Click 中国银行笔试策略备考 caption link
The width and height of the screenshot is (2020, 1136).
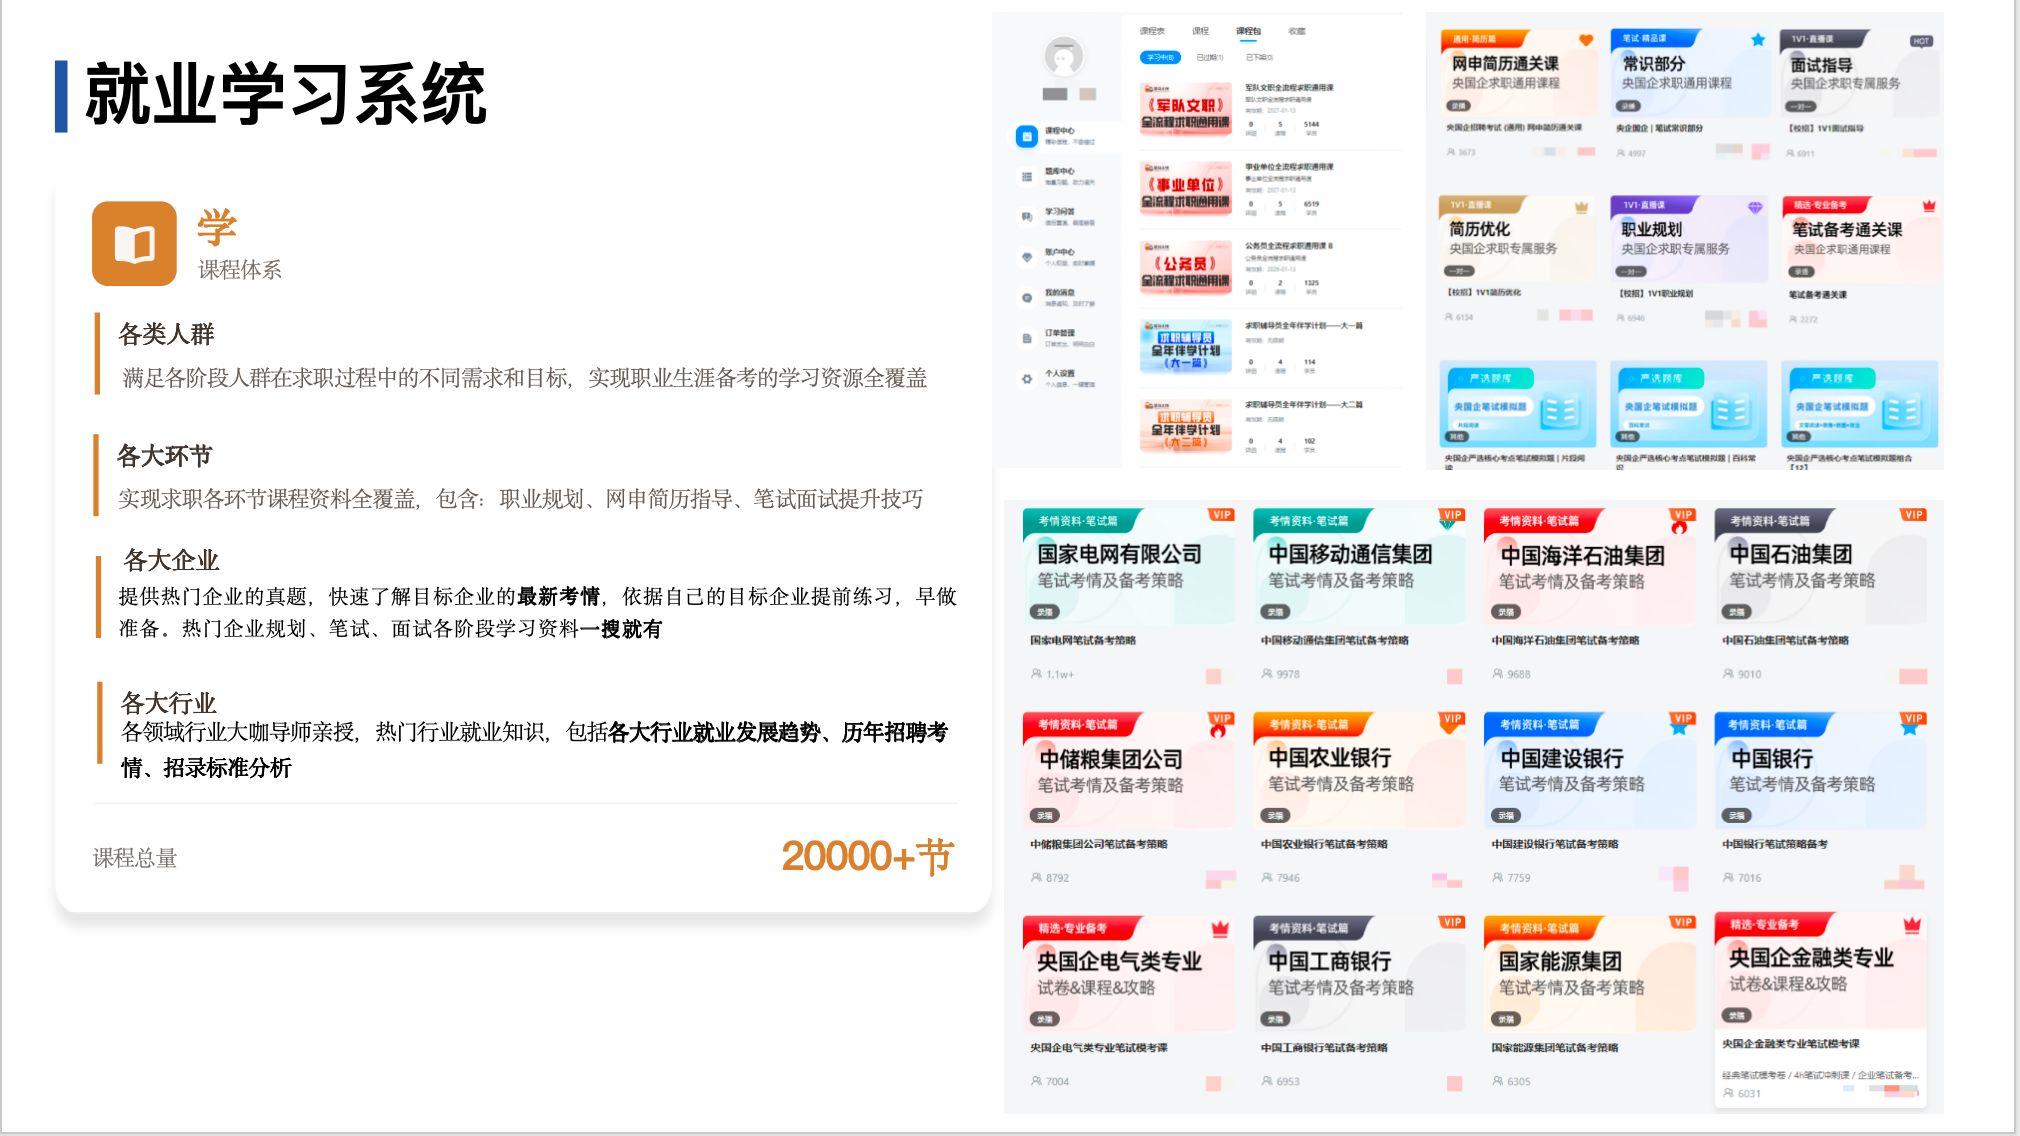click(1775, 844)
